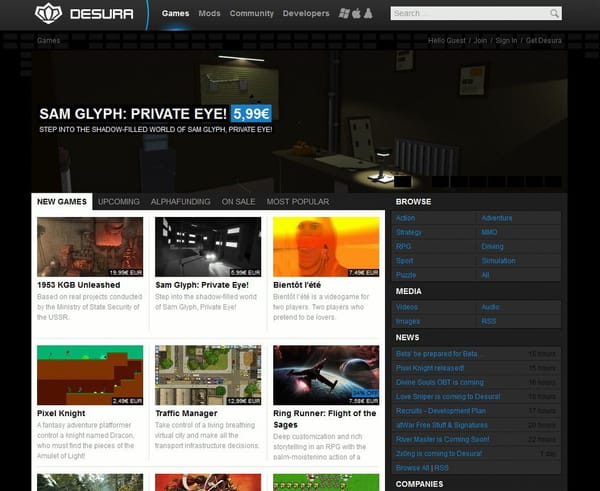The width and height of the screenshot is (600, 491).
Task: Click Ring Runner: Flight of the Sages title
Action: coord(324,419)
